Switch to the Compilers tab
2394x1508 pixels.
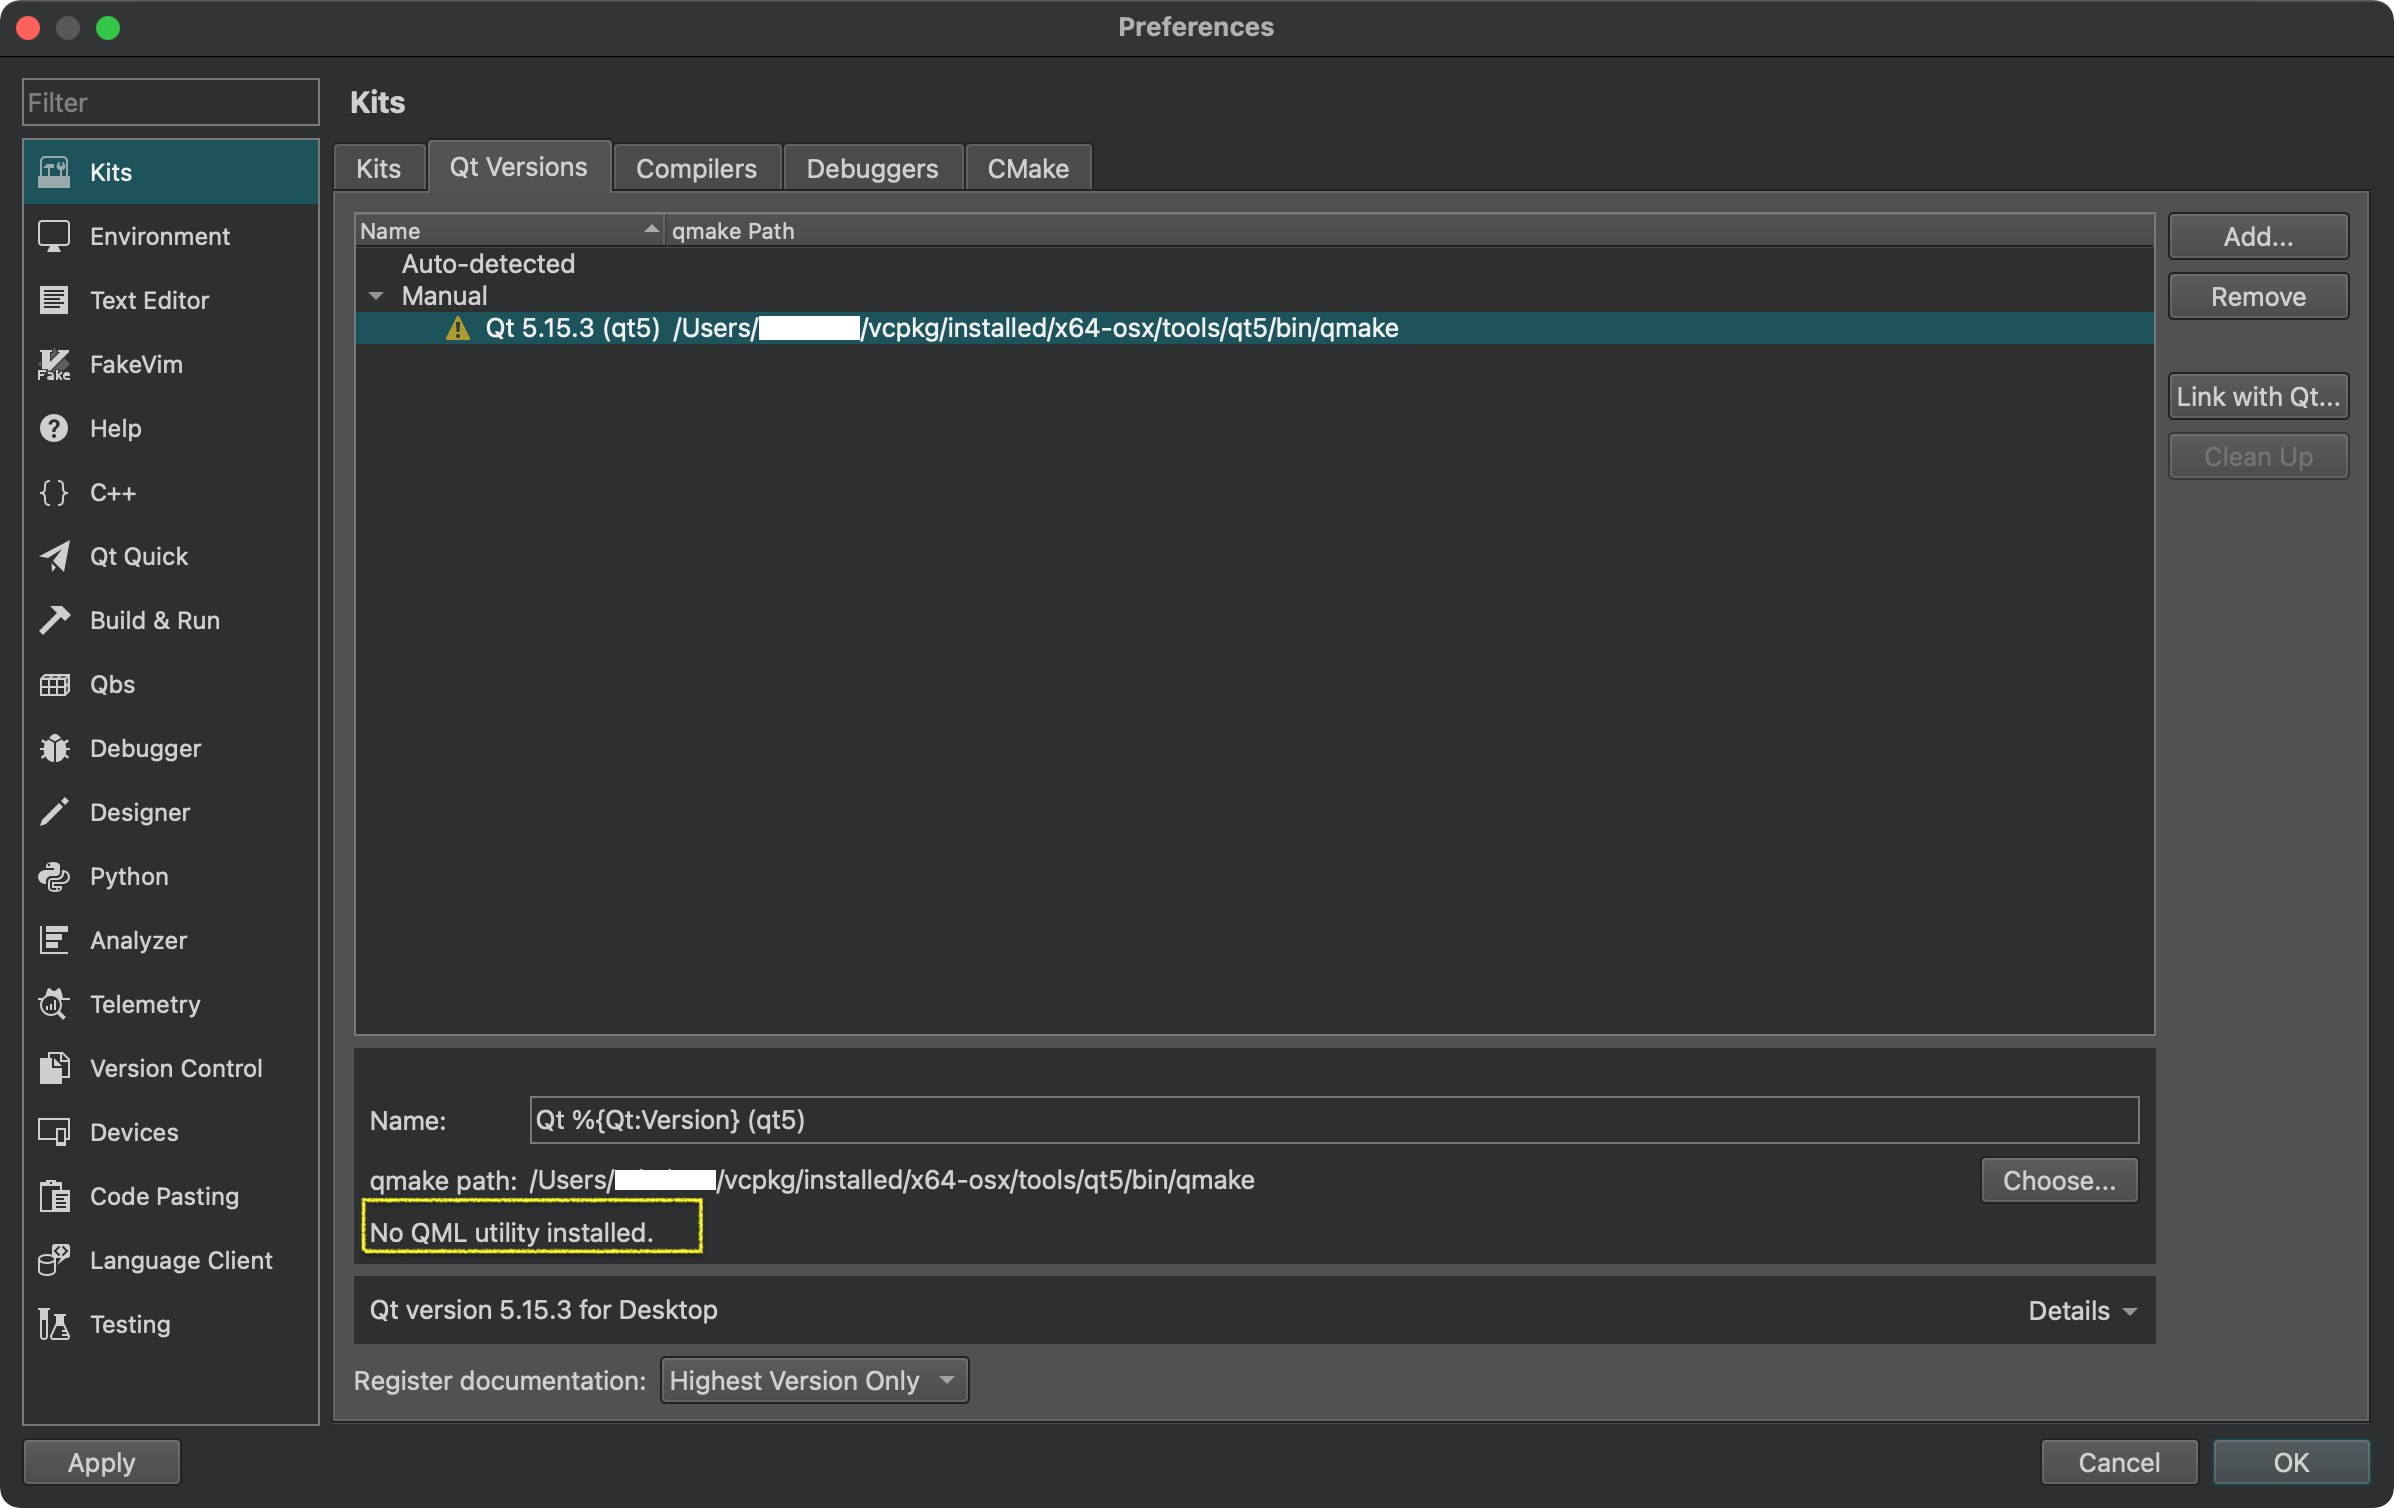coord(696,169)
